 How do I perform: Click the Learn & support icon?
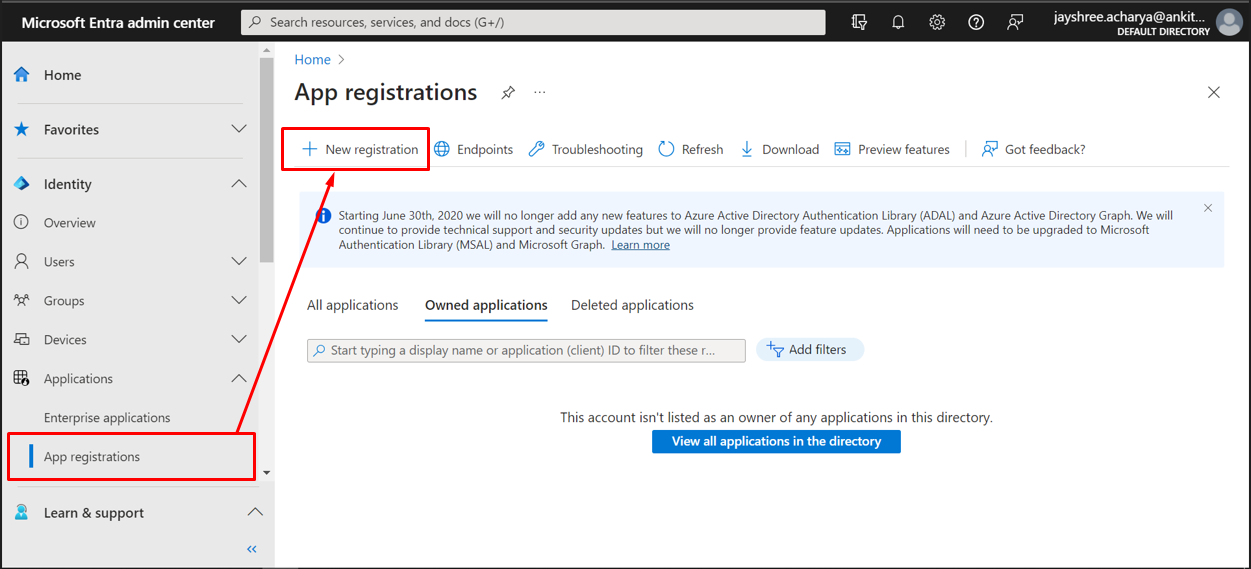22,512
